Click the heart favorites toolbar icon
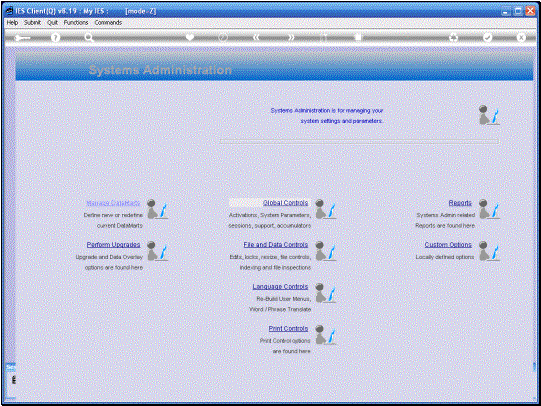The width and height of the screenshot is (541, 406). click(190, 37)
